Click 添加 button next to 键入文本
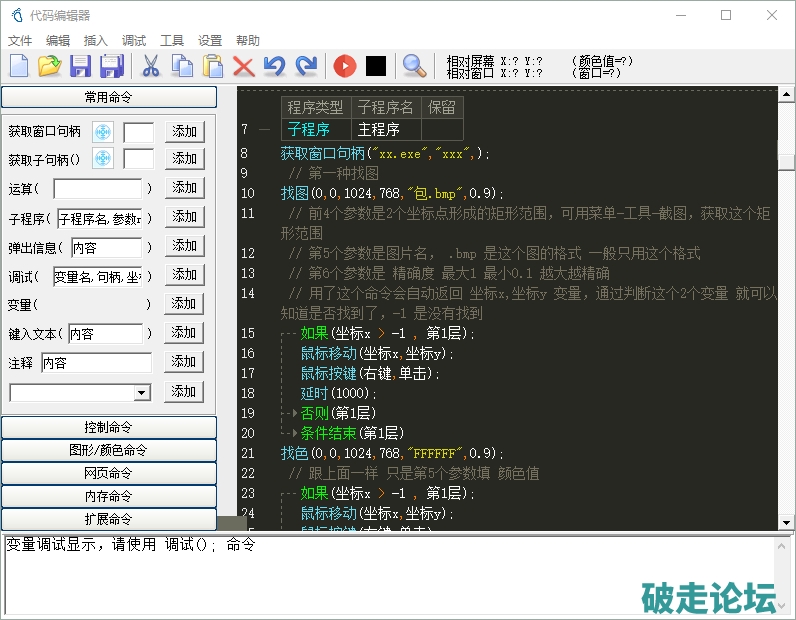The image size is (796, 620). point(184,333)
